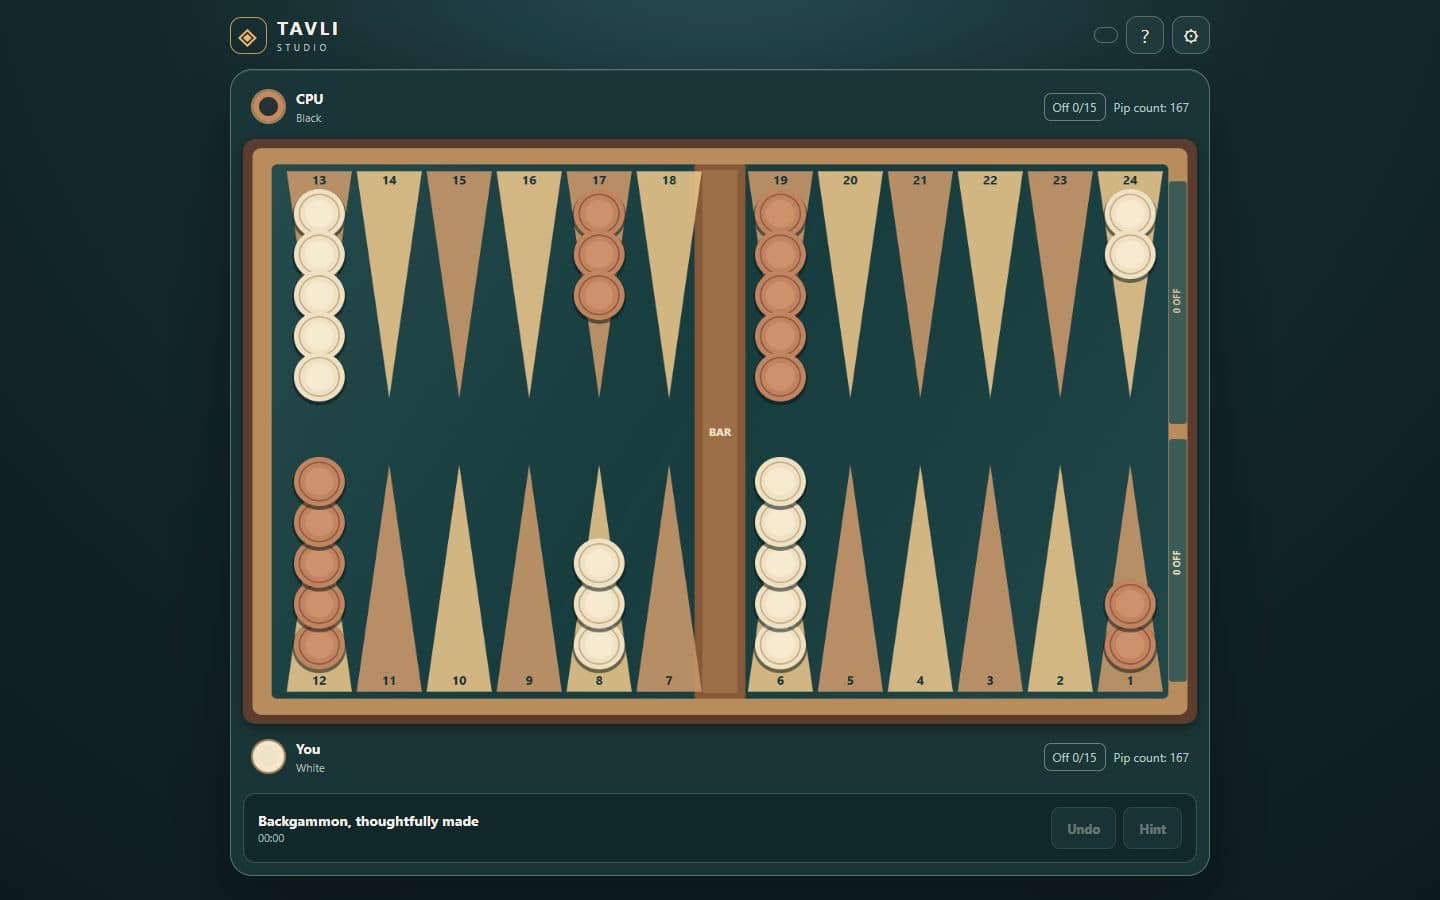Click the bear-off tray beside point 1
The image size is (1440, 900).
point(1178,561)
